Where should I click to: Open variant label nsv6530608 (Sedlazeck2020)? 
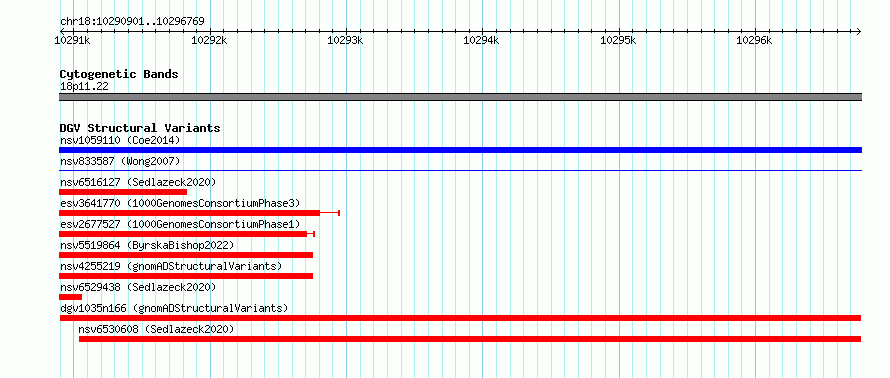(x=156, y=329)
